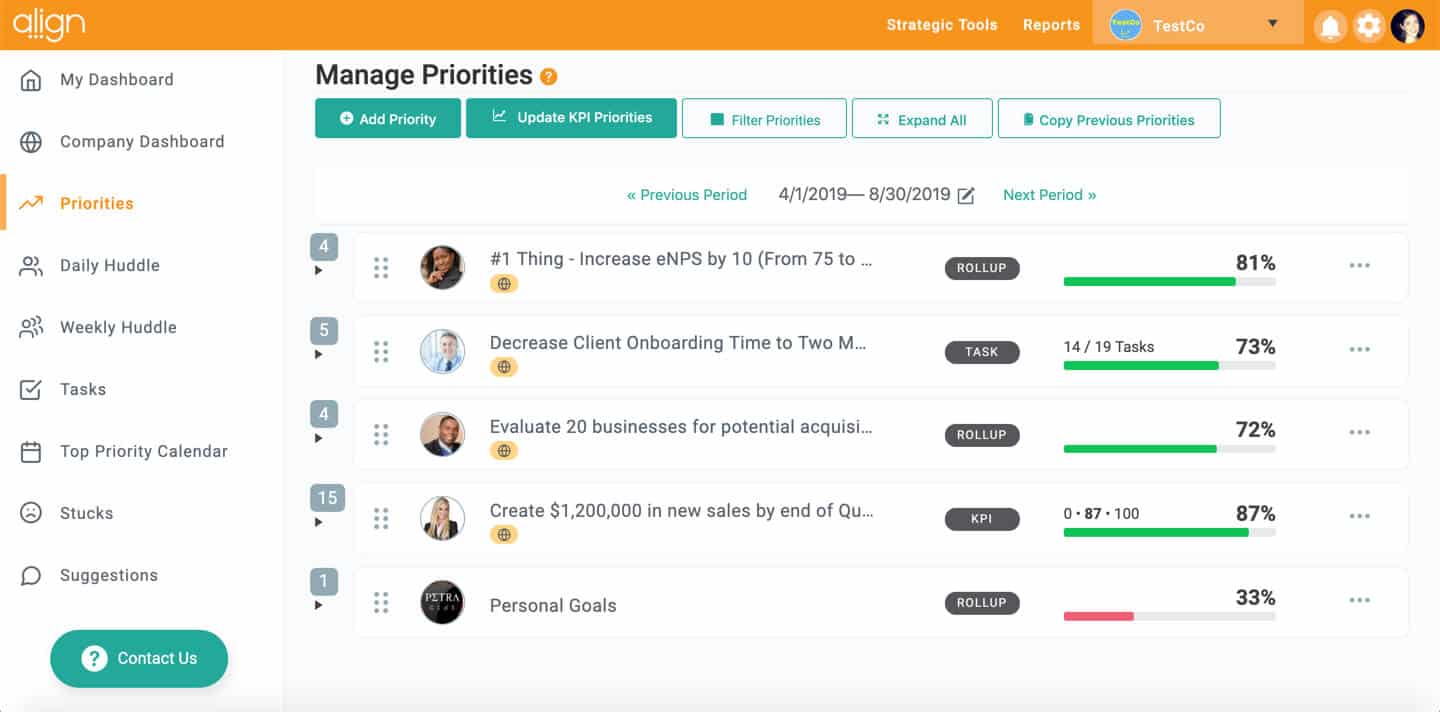The height and width of the screenshot is (712, 1440).
Task: Click the drag handle on the Personal Goals row
Action: [x=381, y=602]
